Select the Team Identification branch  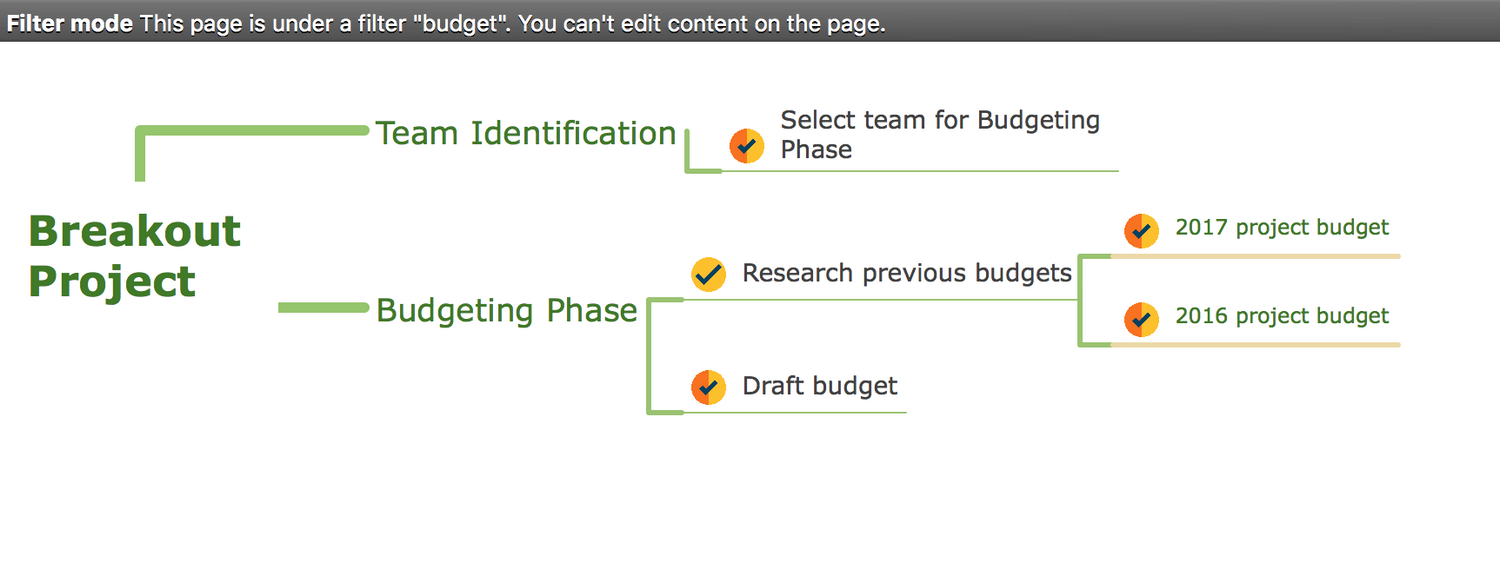[x=526, y=132]
